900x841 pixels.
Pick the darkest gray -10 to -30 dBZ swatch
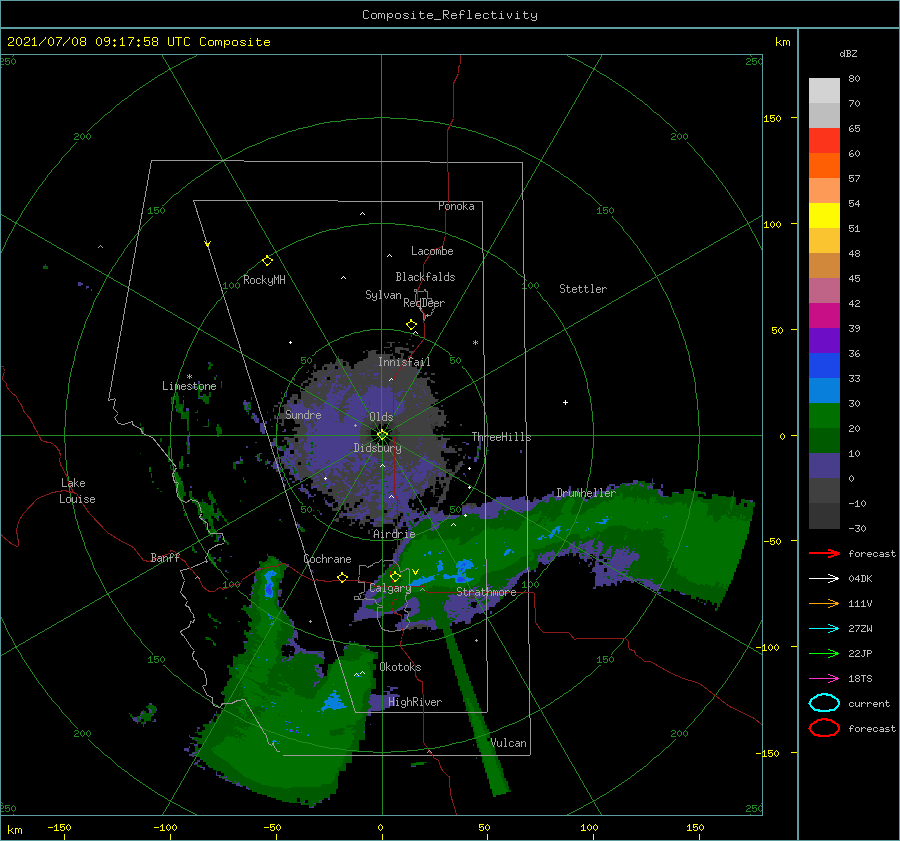[x=824, y=516]
